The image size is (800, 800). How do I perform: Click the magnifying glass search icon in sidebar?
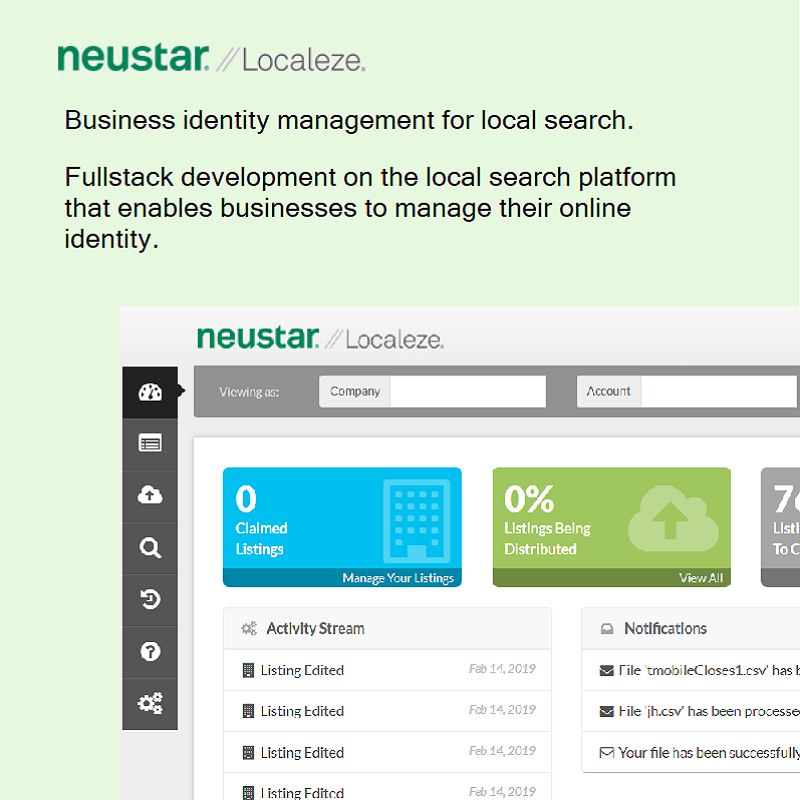pos(150,548)
